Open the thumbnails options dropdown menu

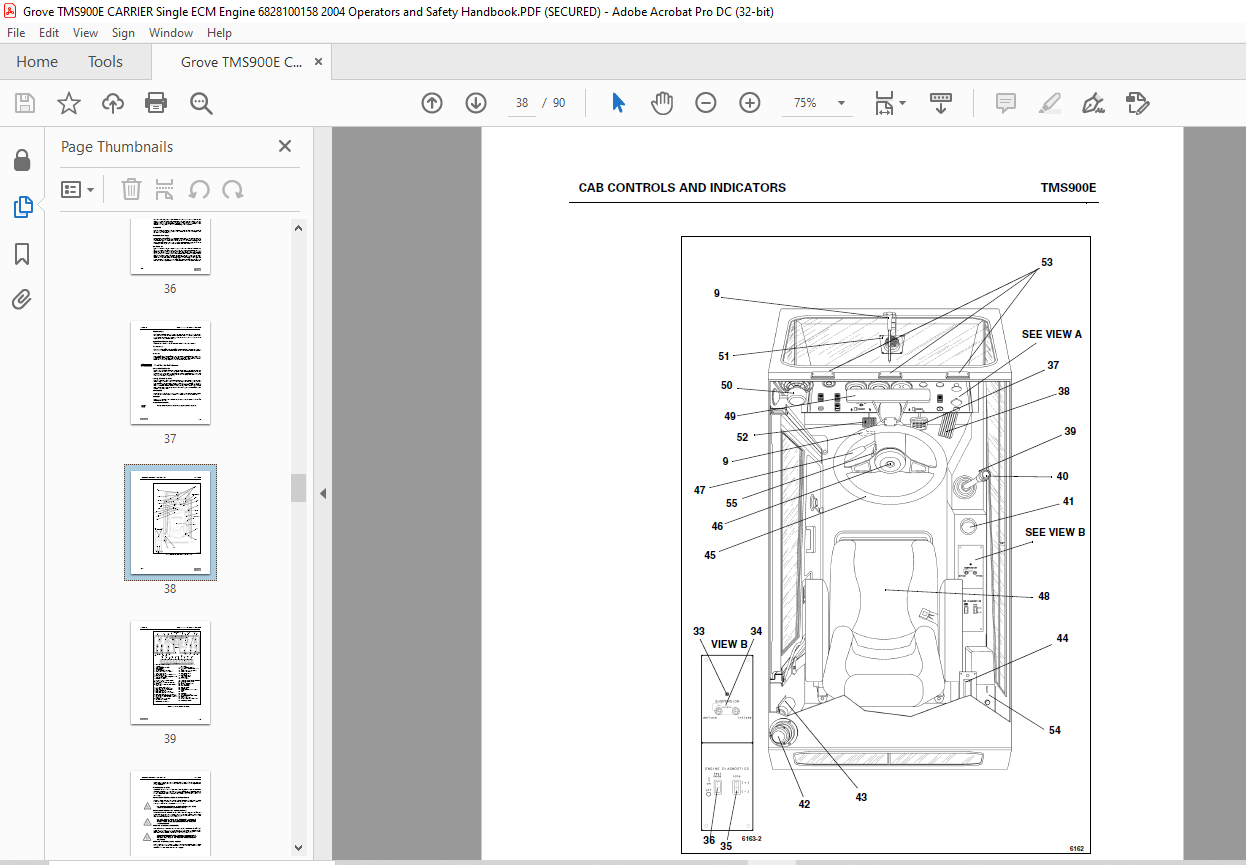(77, 189)
